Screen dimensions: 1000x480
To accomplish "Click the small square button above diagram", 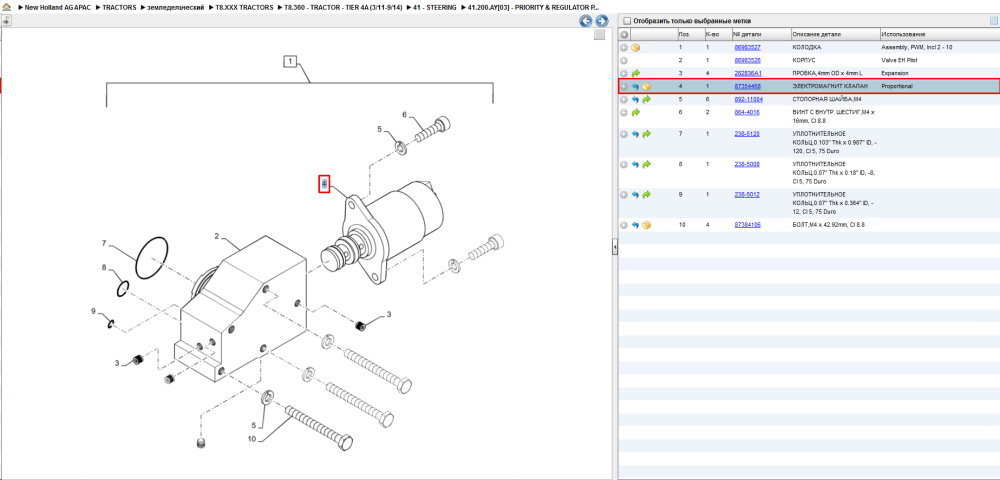I will [x=599, y=35].
